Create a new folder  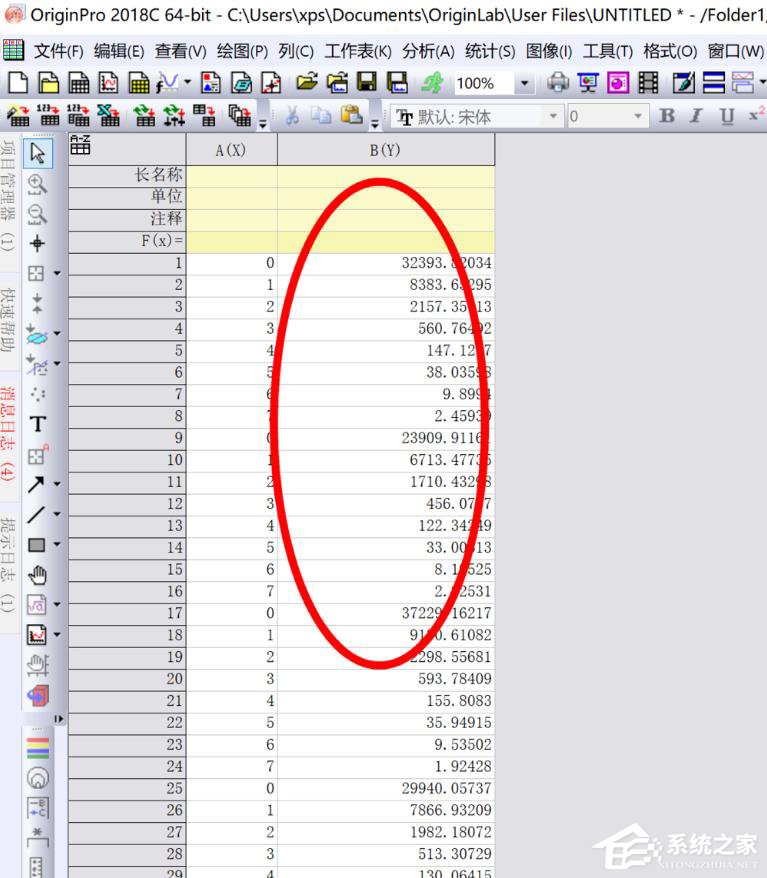point(48,83)
